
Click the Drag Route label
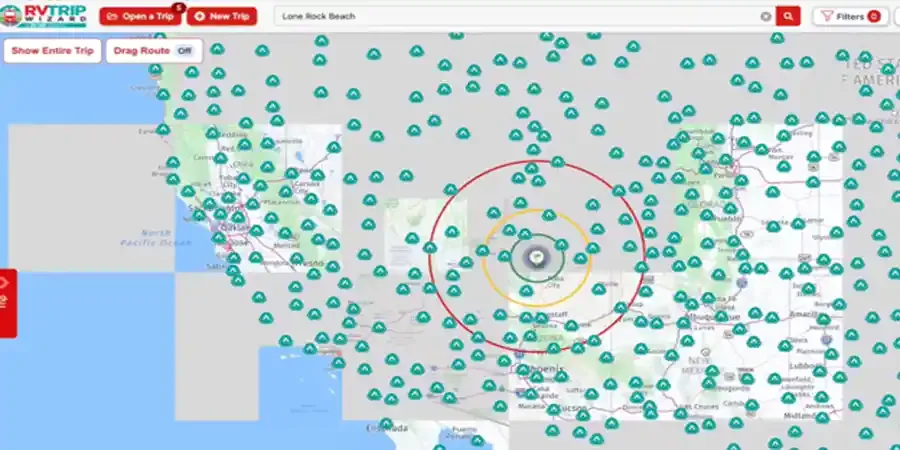[x=142, y=51]
